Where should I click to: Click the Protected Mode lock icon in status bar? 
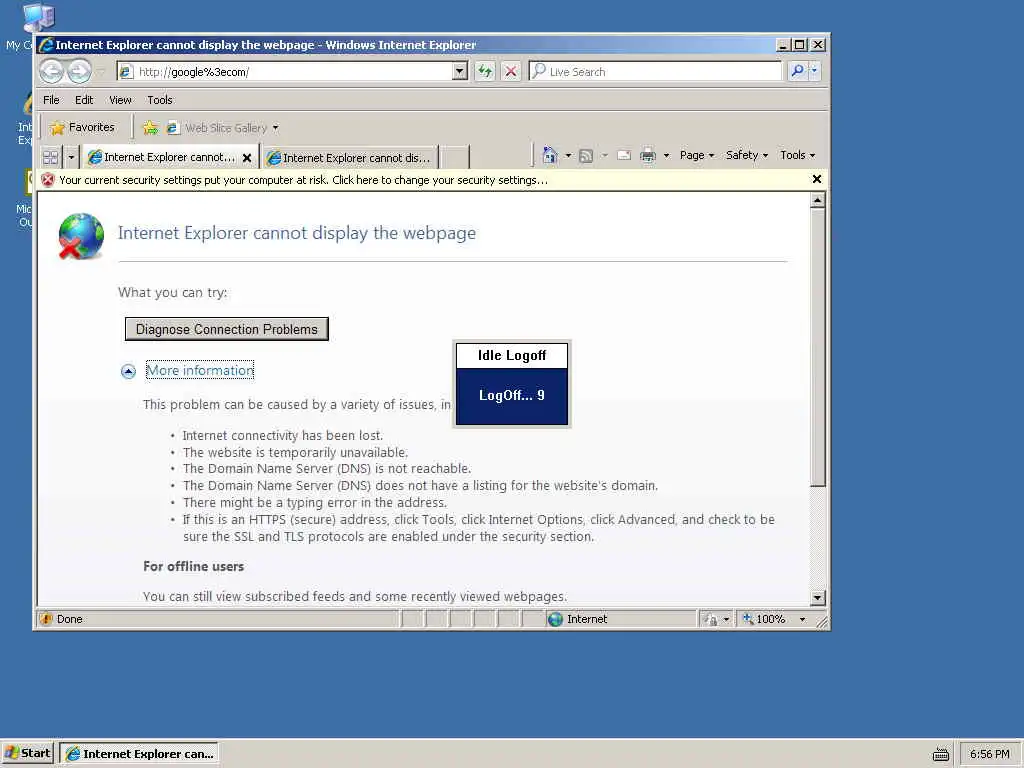click(x=710, y=619)
